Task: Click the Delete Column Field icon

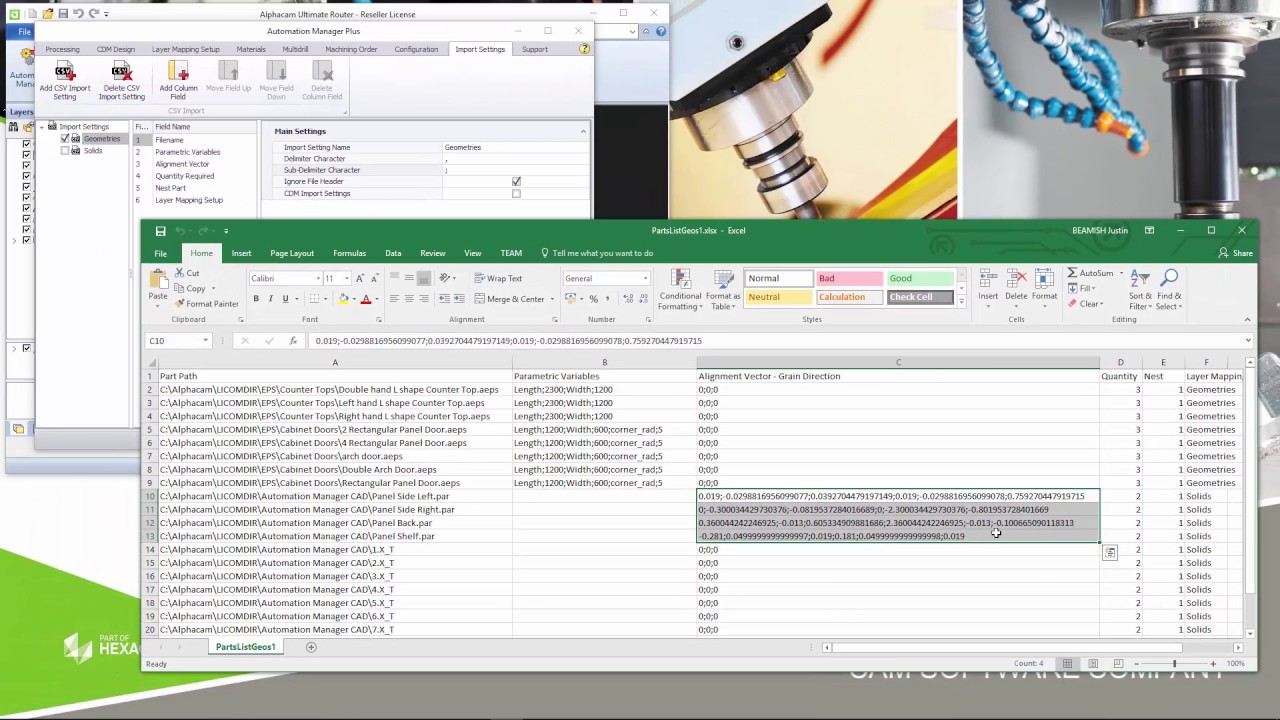Action: (322, 71)
